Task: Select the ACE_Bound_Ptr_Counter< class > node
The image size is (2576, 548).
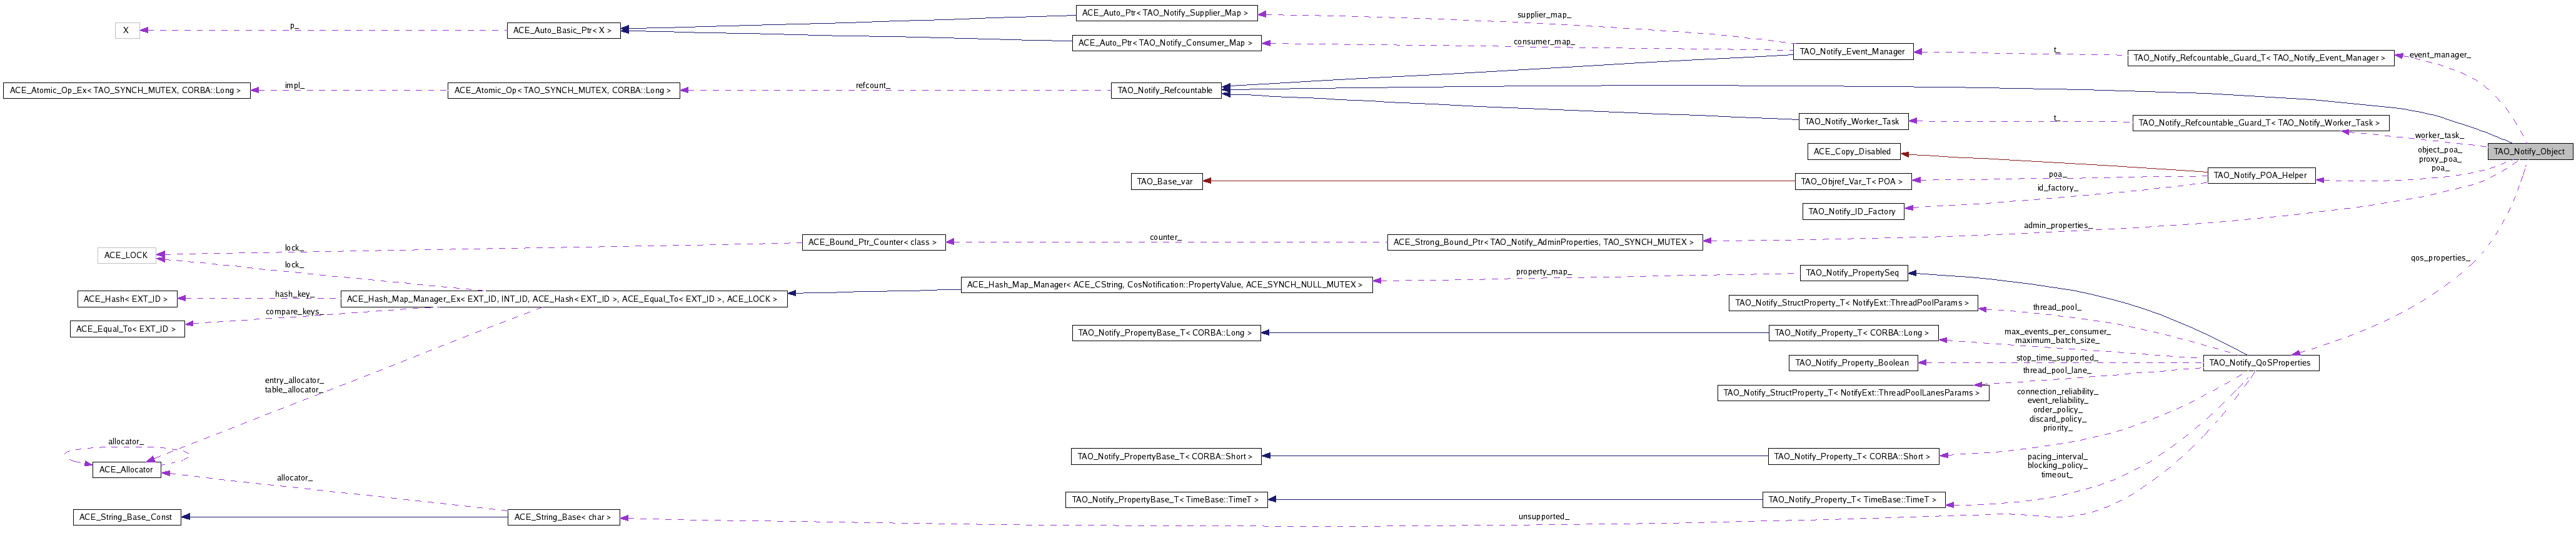Action: click(873, 242)
